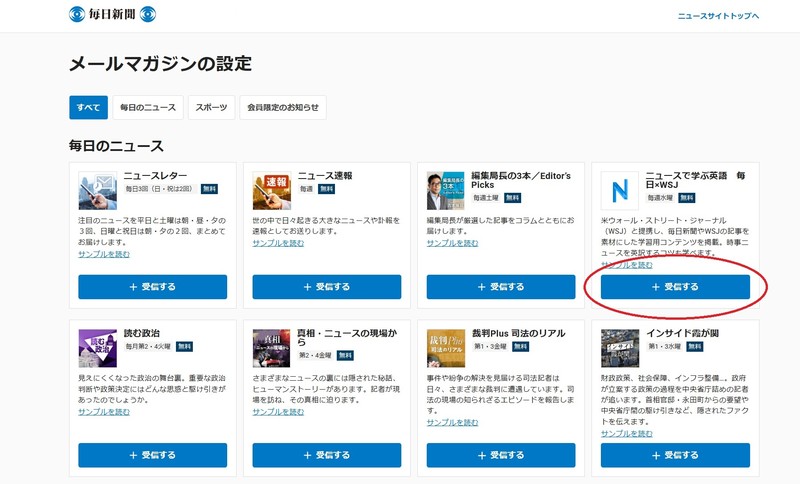Click 編集局長の3本／Editor's Picks title

coord(521,180)
